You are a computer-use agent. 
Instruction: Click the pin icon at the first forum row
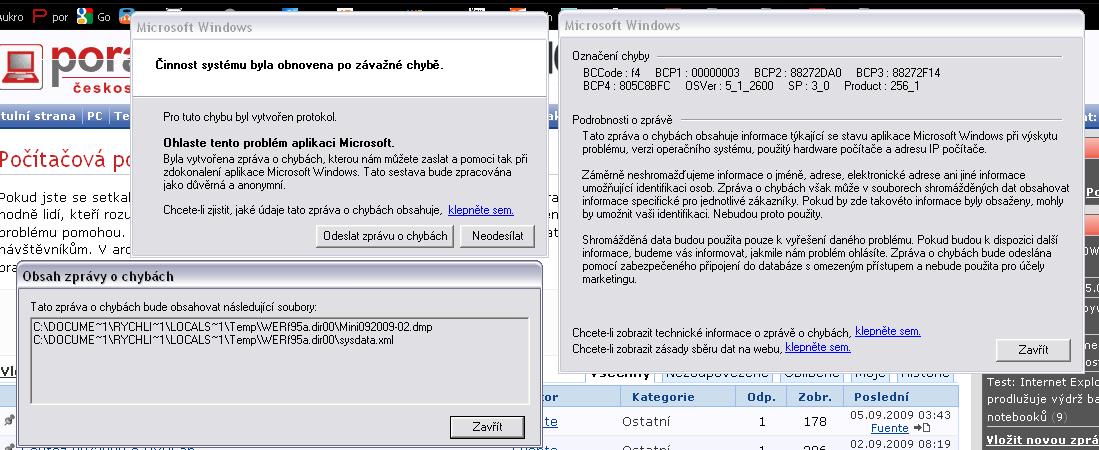point(8,420)
